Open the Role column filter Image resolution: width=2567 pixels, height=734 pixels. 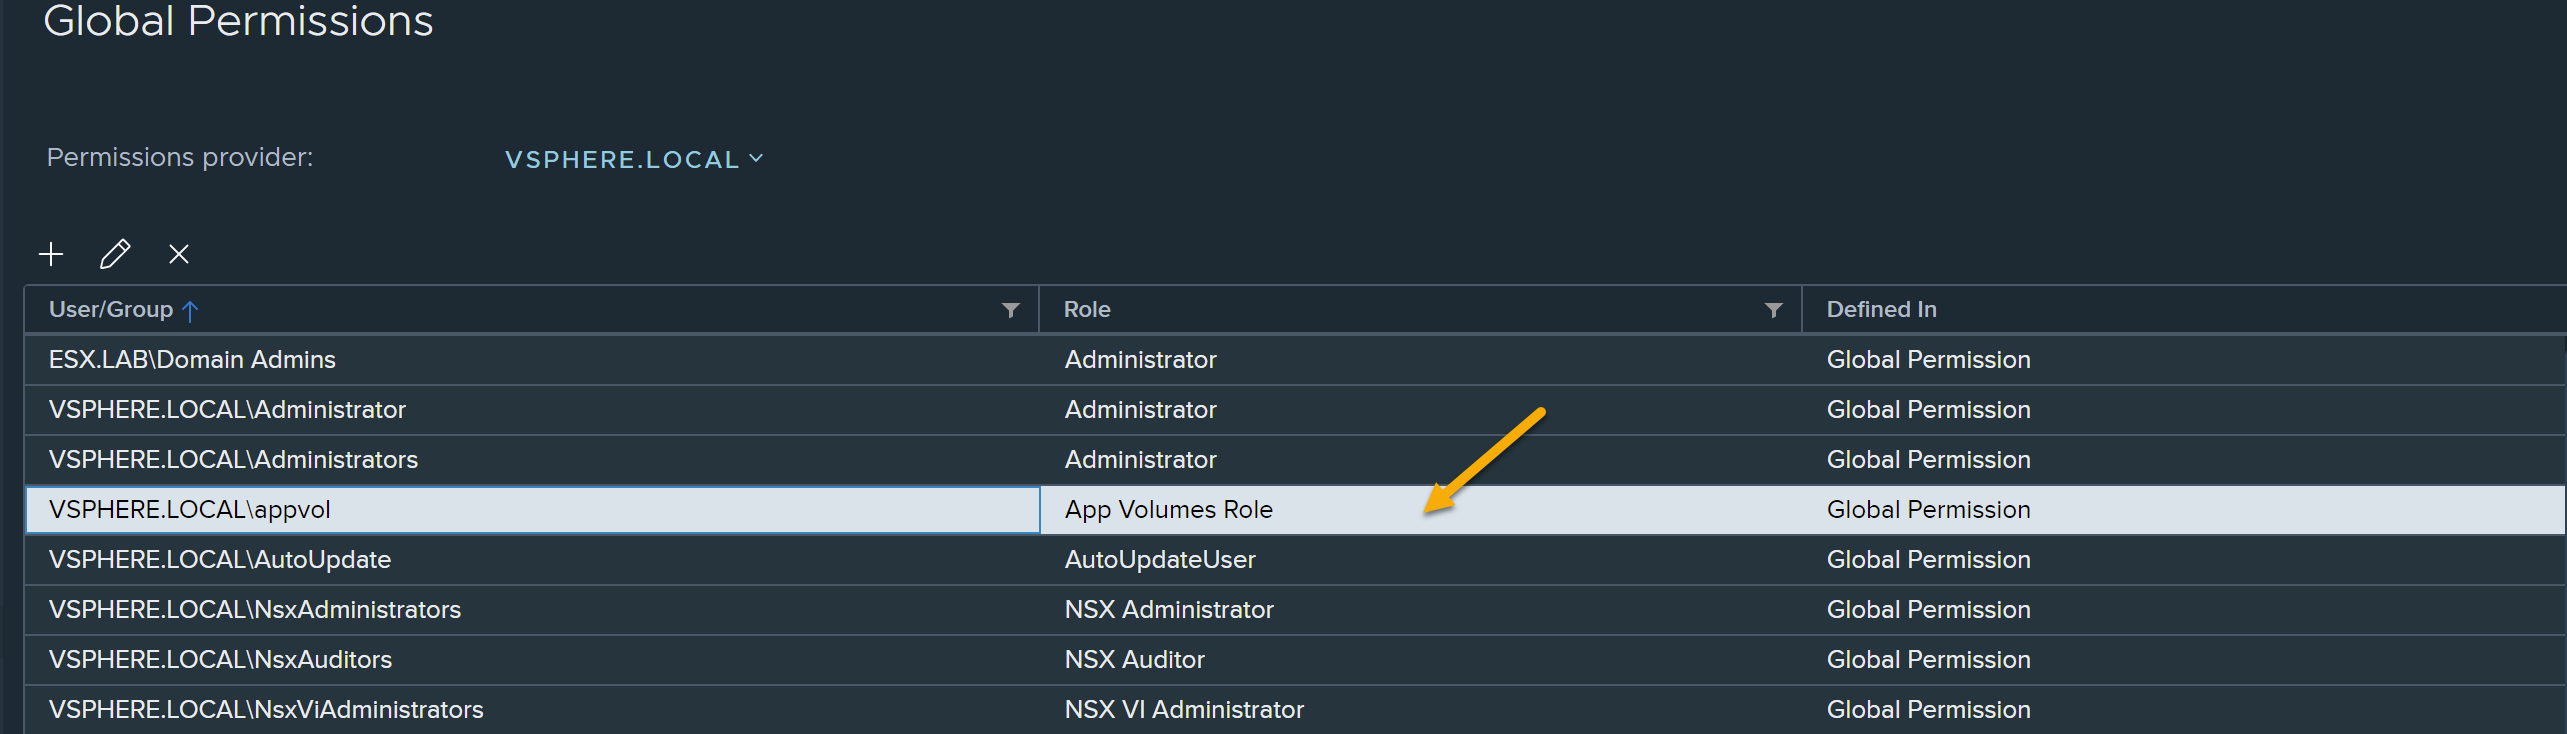(1774, 310)
